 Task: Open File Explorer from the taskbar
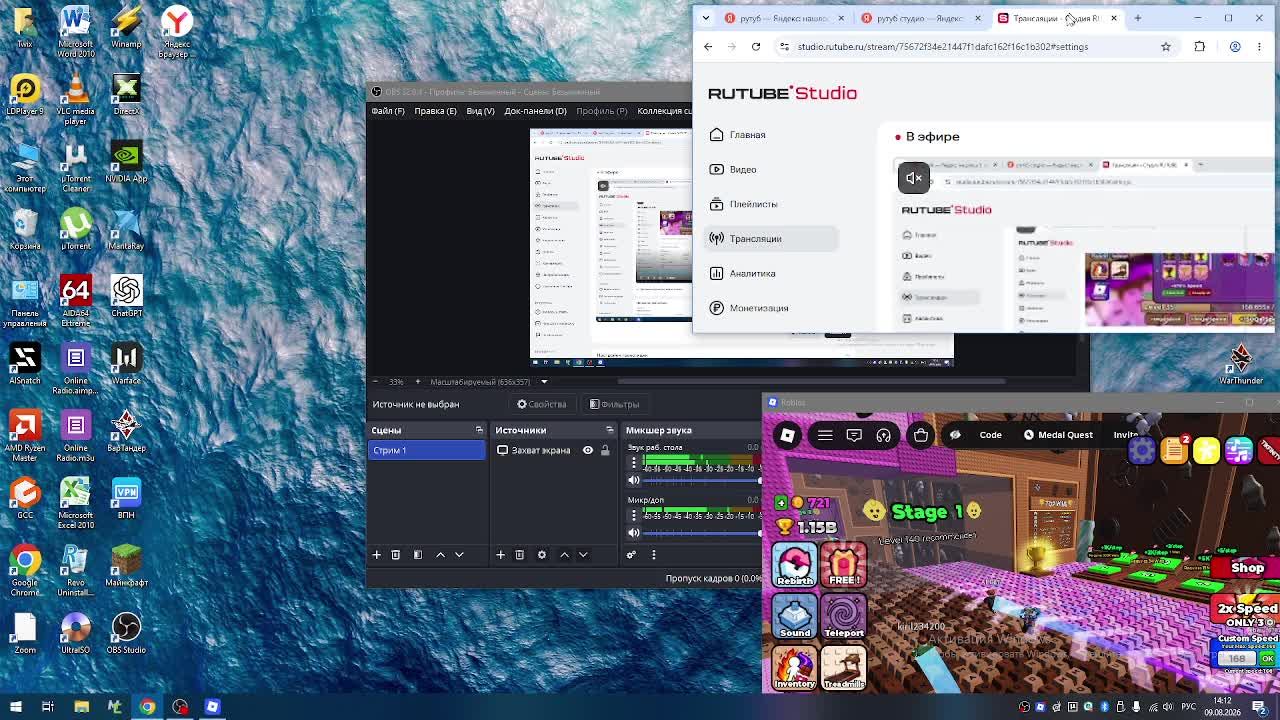pyautogui.click(x=81, y=707)
